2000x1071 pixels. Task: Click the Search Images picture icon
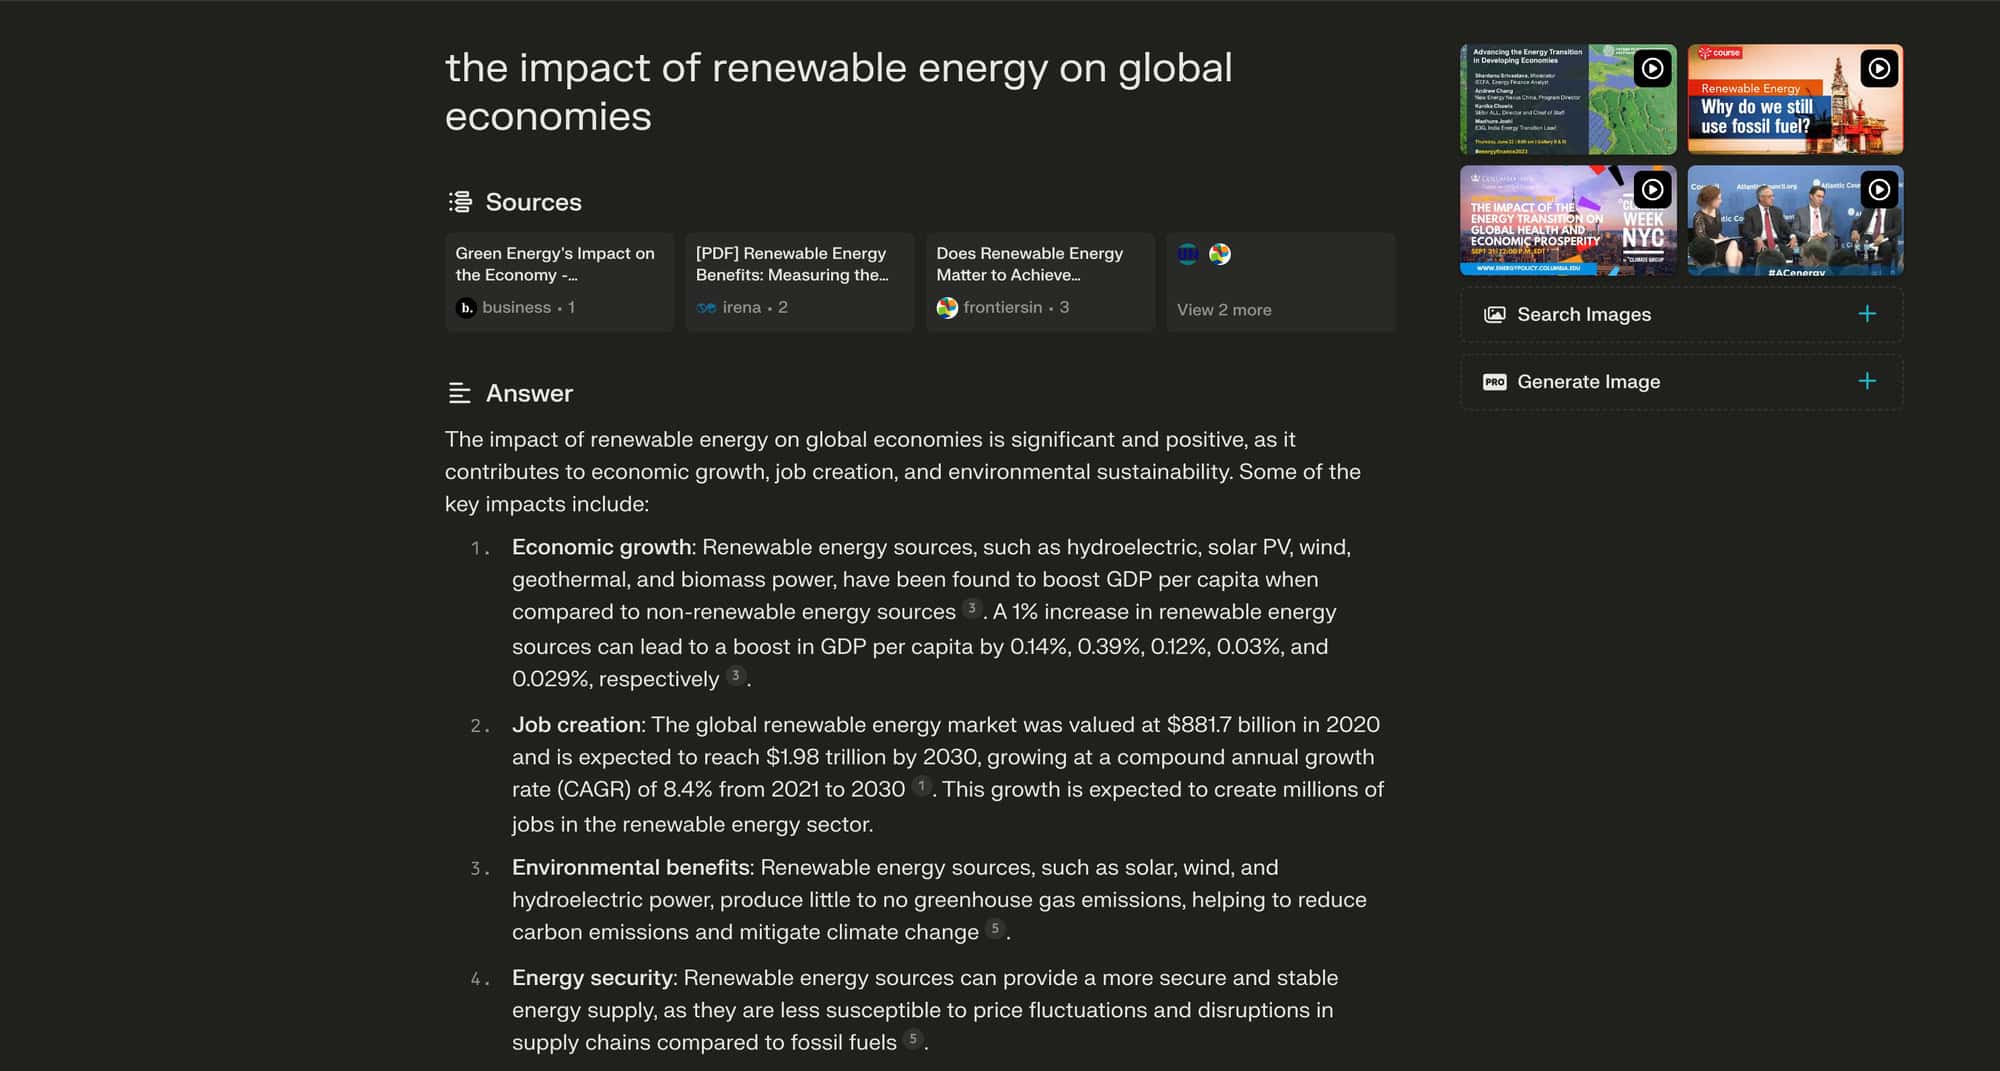[x=1494, y=314]
